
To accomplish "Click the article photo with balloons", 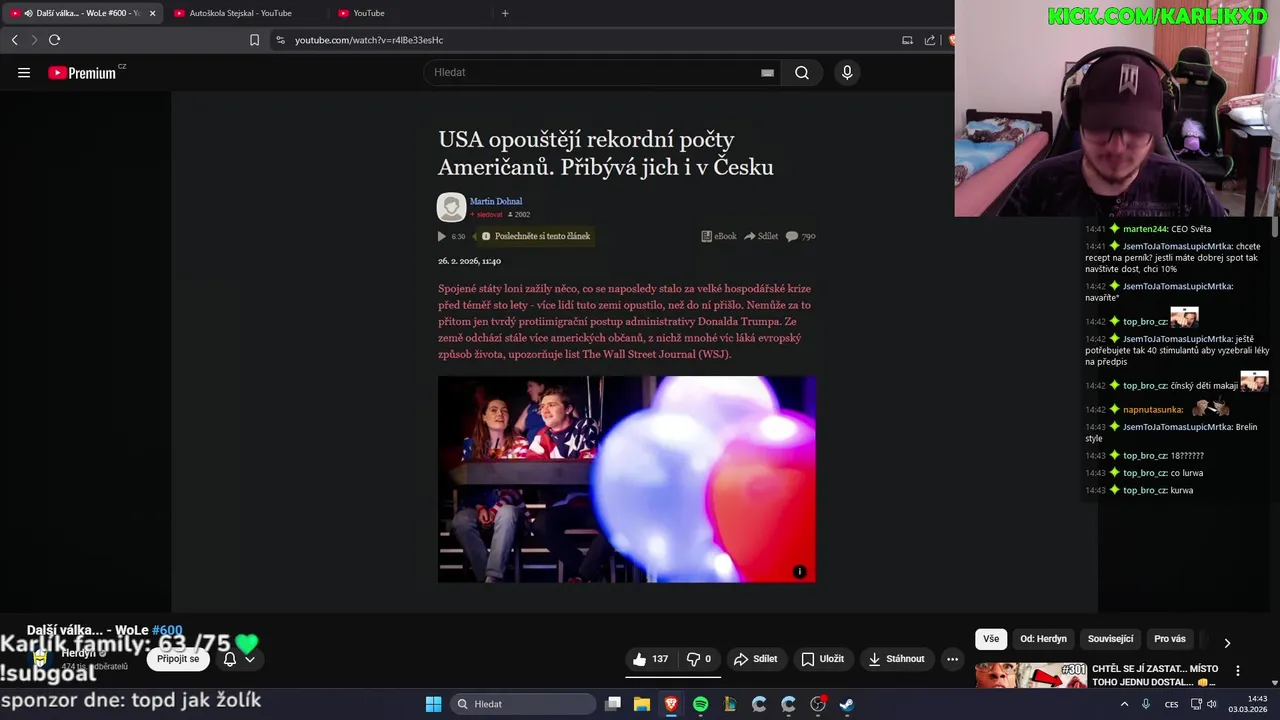I will (x=626, y=479).
